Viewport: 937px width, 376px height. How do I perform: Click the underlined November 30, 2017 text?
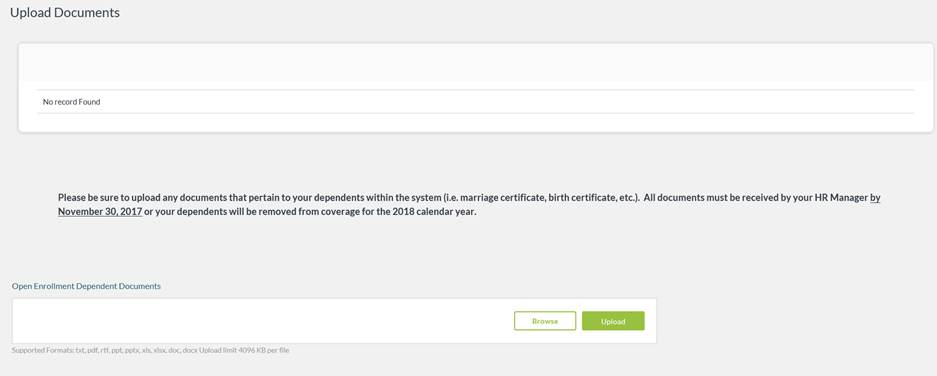point(100,212)
